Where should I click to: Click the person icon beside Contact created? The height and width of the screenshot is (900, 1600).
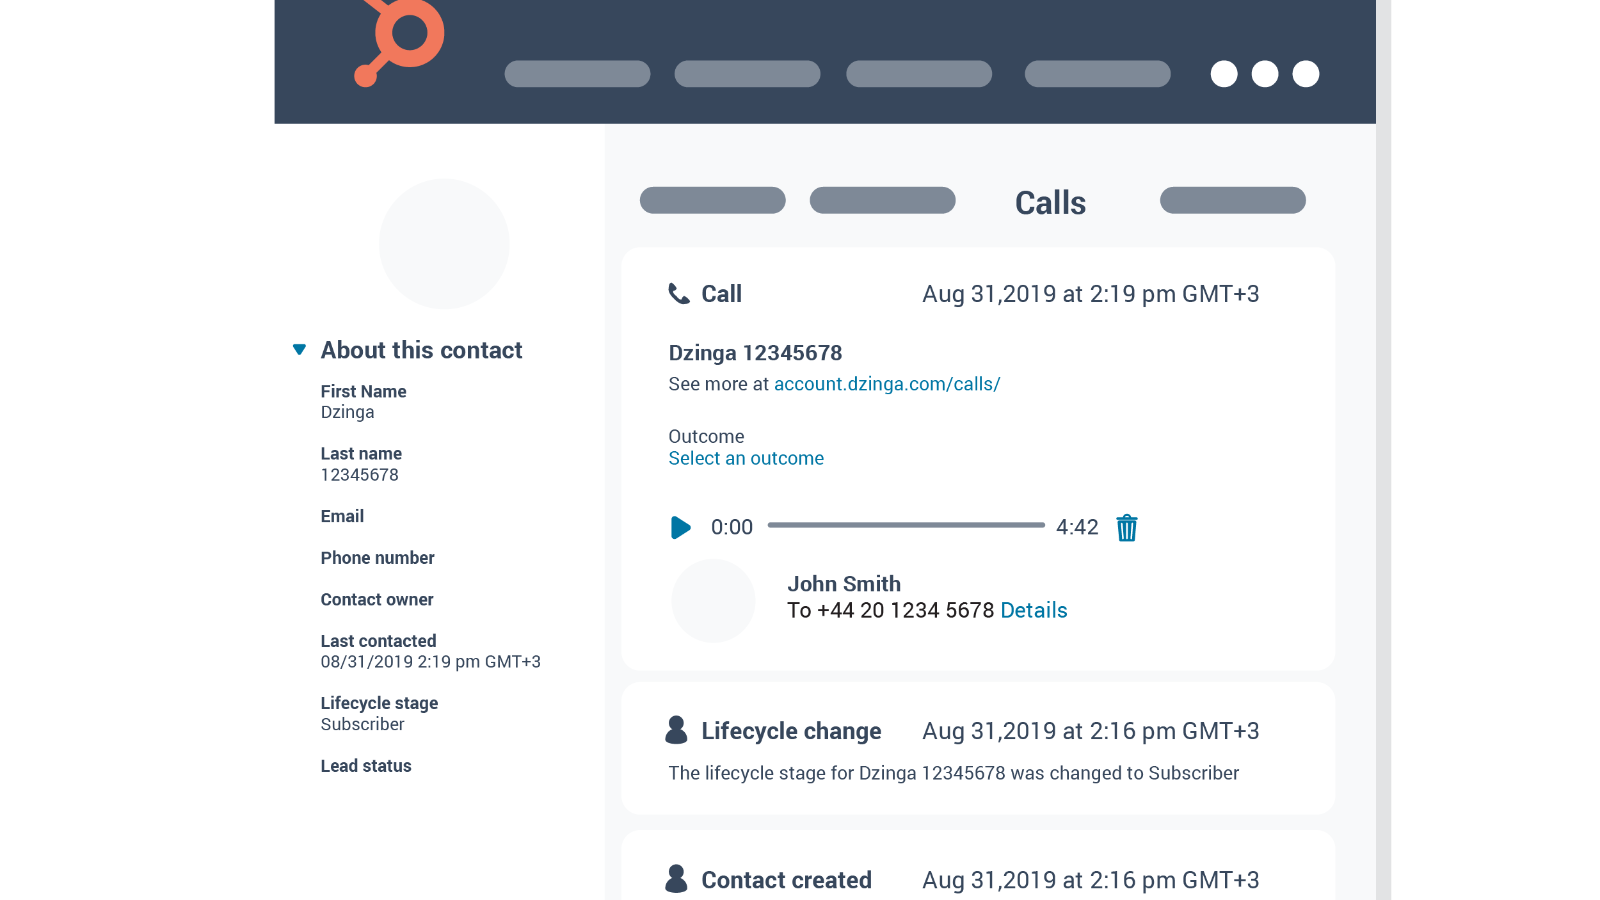(x=676, y=879)
